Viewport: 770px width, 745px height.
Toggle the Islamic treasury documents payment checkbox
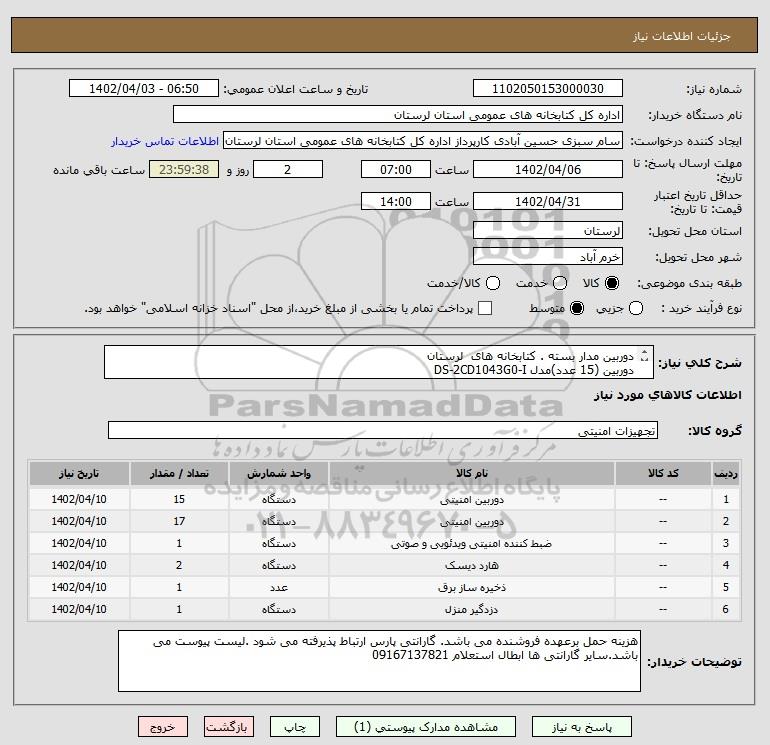[485, 308]
